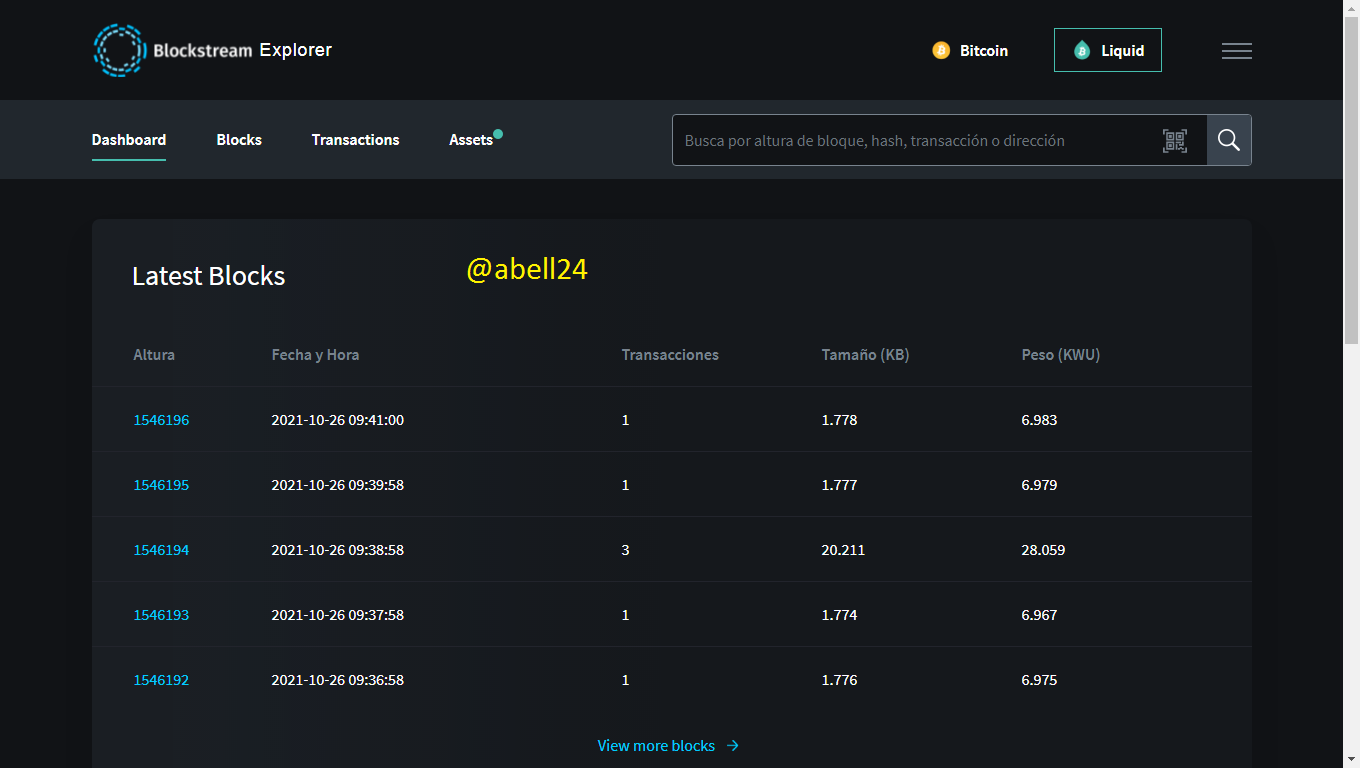
Task: Click weight value 6.975
Action: pos(1039,680)
